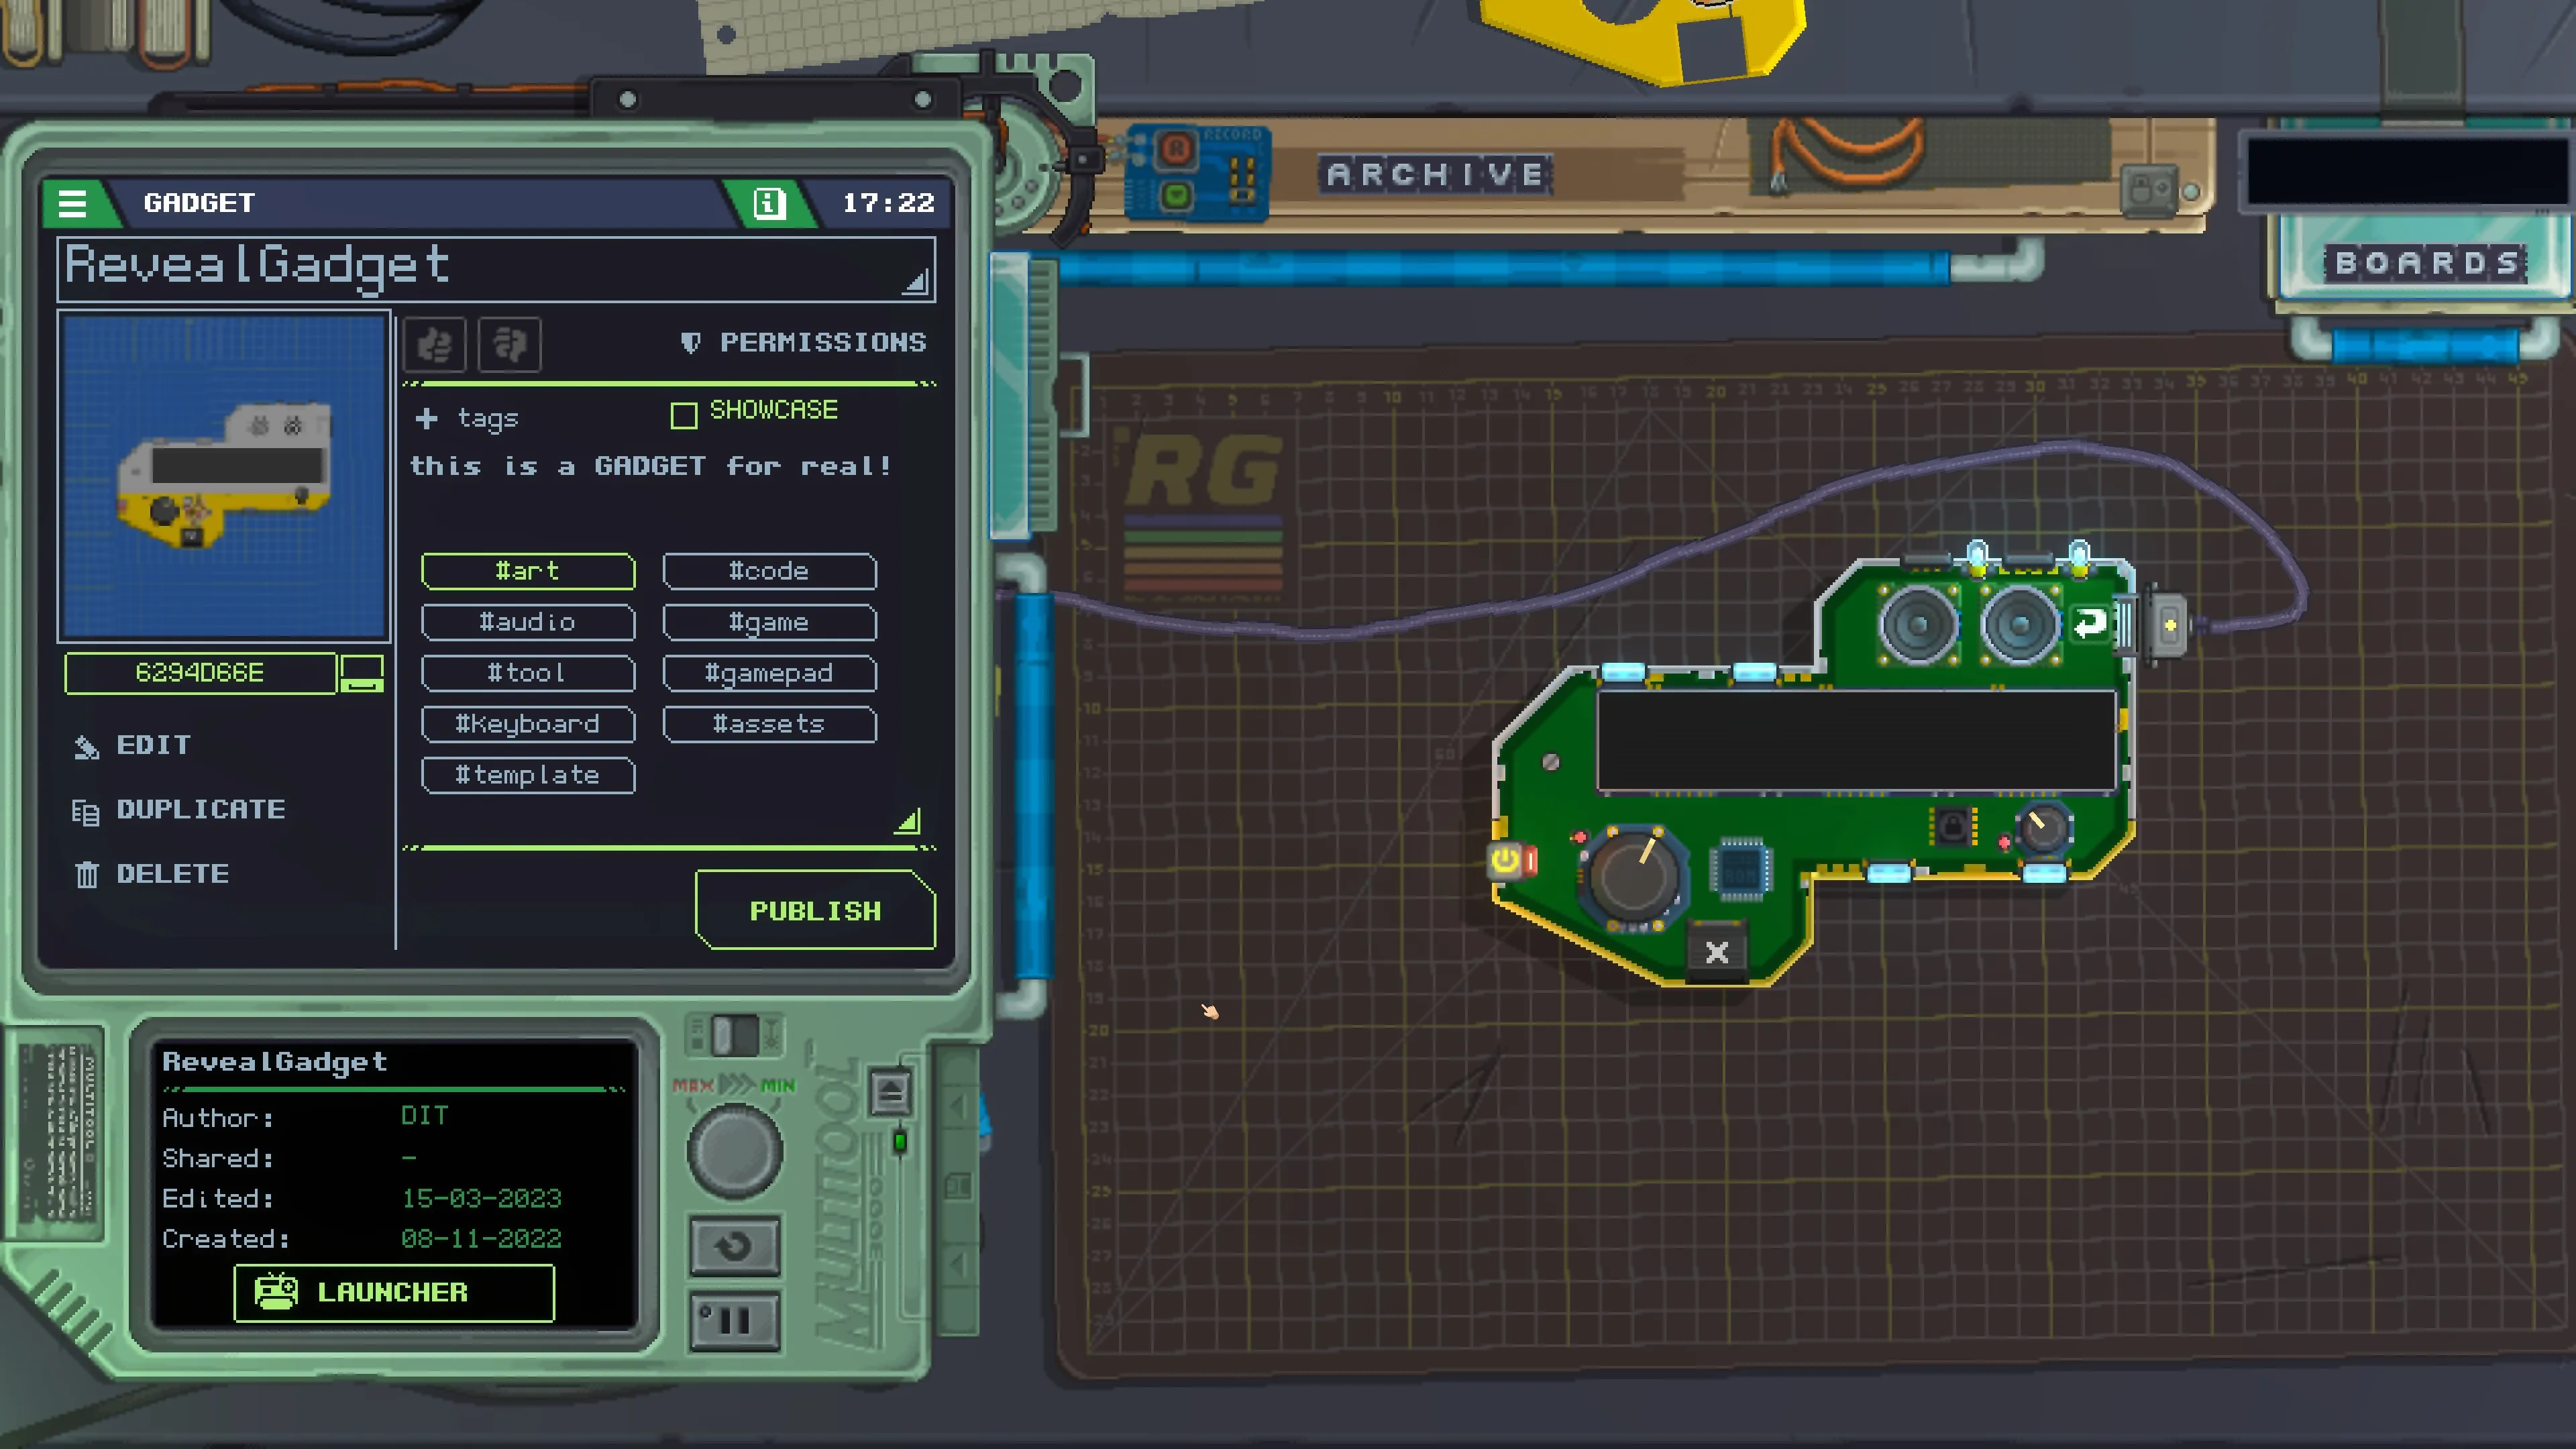Expand the RevealGadget title field corner arrow
Screen dimensions: 2576x1449
point(915,283)
